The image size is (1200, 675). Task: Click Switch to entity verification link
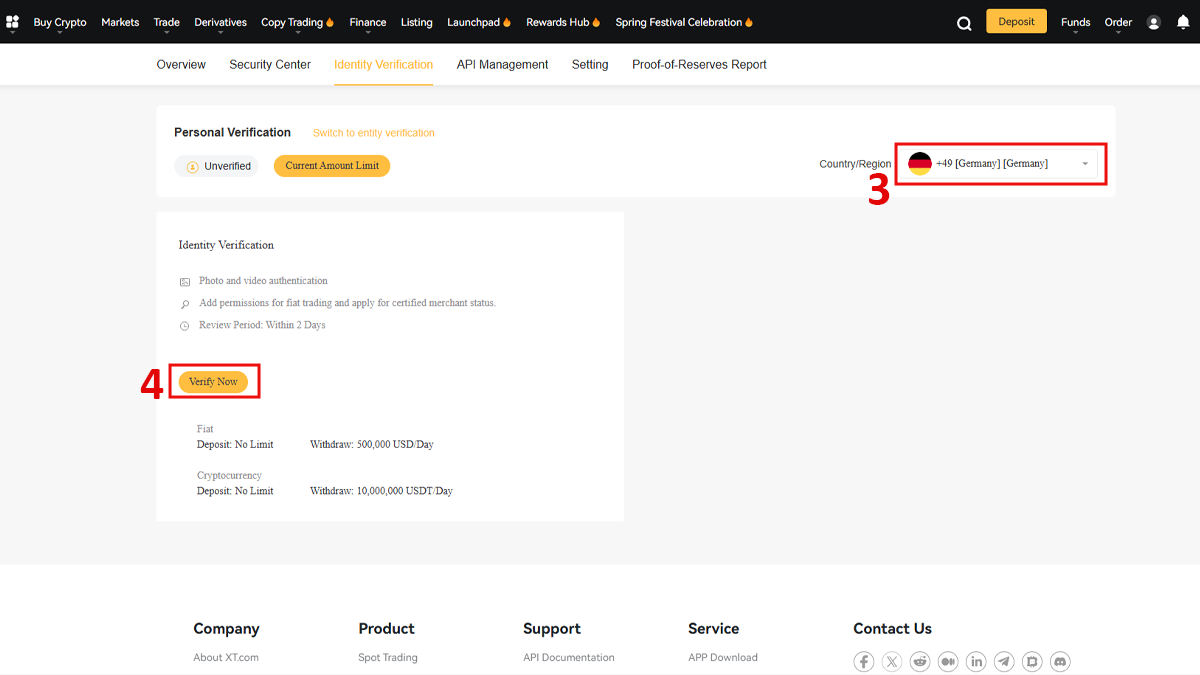pos(374,133)
